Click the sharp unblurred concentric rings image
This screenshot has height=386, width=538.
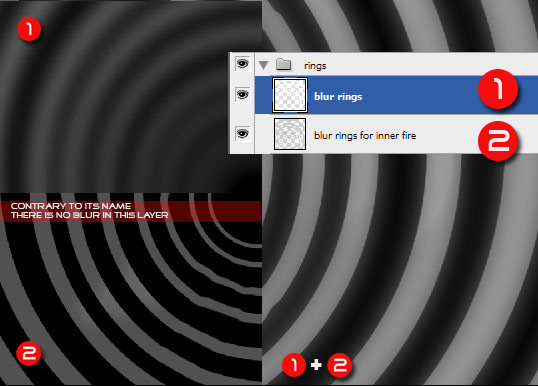pyautogui.click(x=130, y=289)
